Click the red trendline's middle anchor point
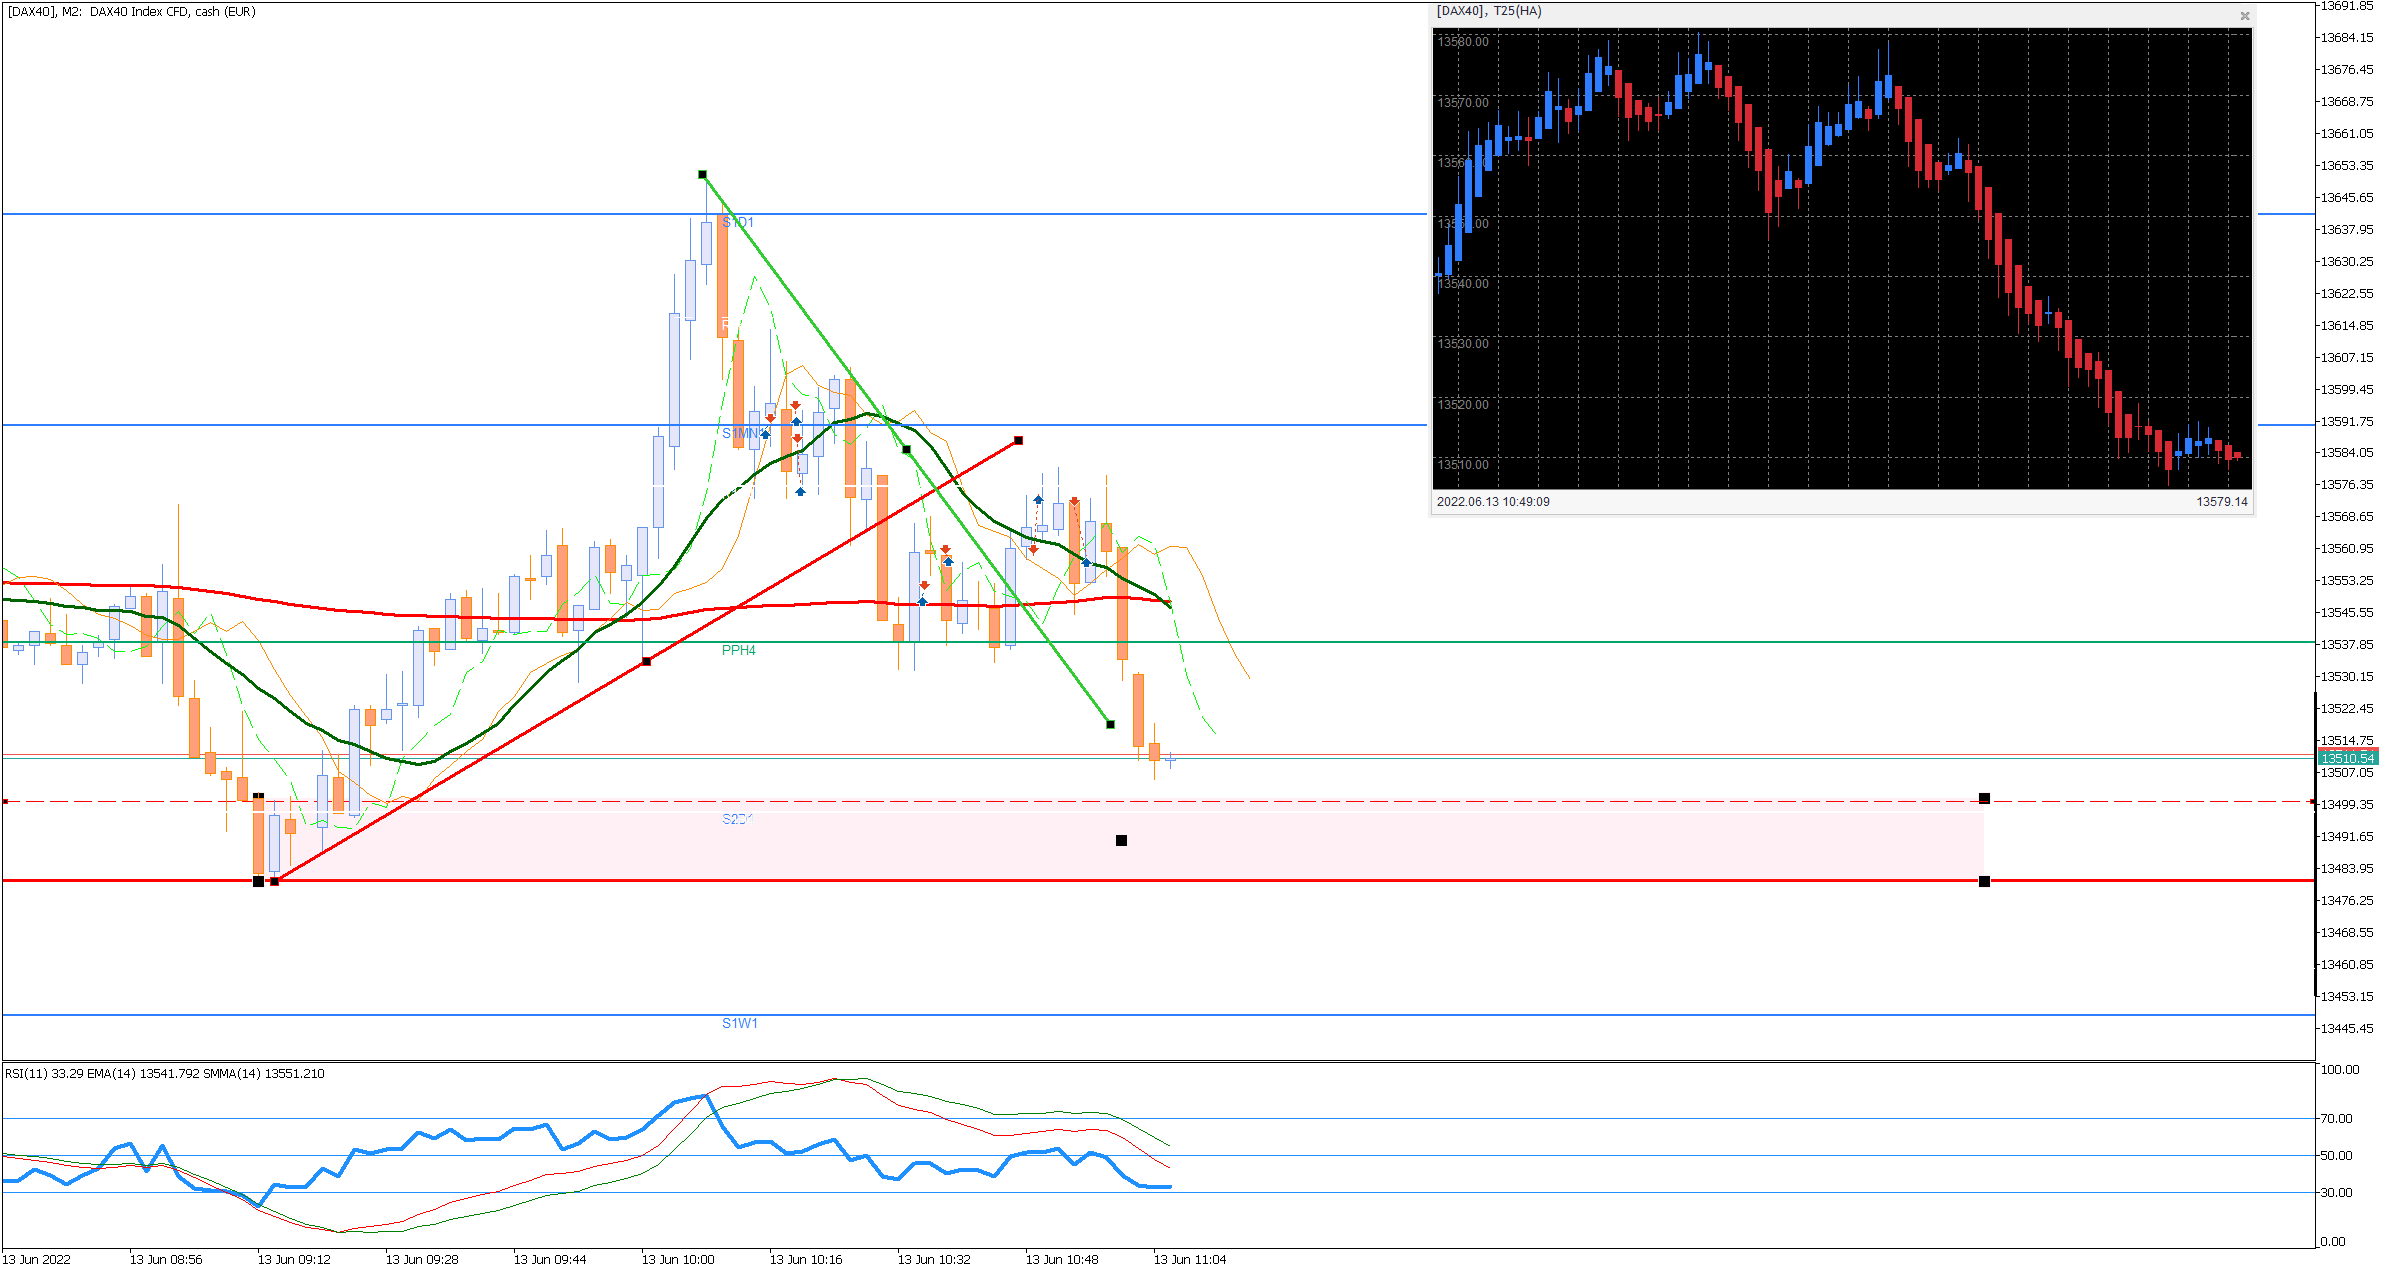Viewport: 2392px width, 1272px height. [x=646, y=661]
